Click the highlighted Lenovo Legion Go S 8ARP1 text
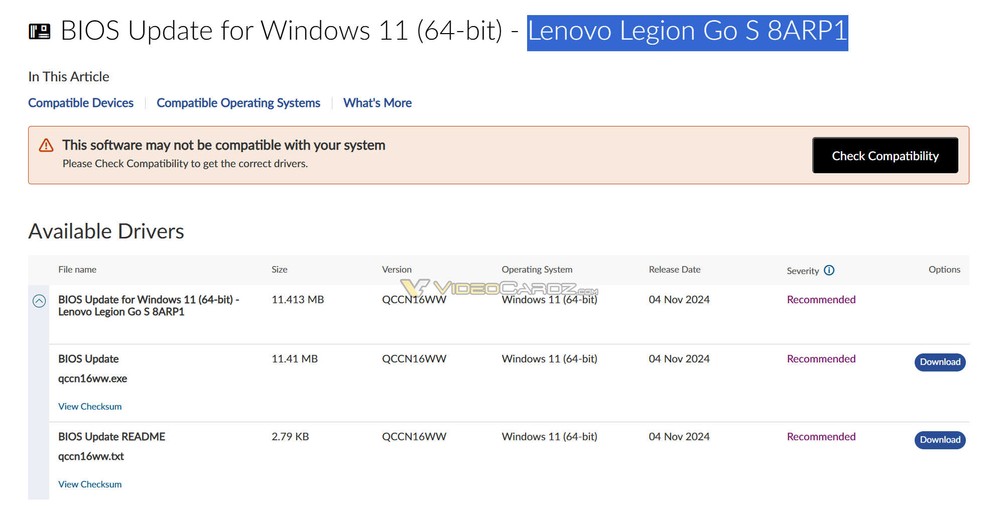Viewport: 1000px width, 507px height. (x=687, y=31)
